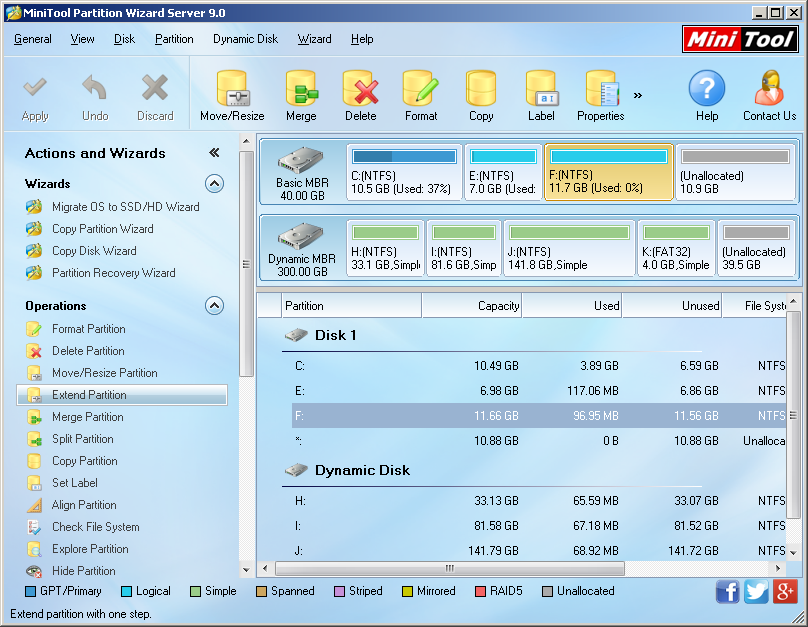This screenshot has width=808, height=627.
Task: Click the Label toolbar icon
Action: [541, 96]
